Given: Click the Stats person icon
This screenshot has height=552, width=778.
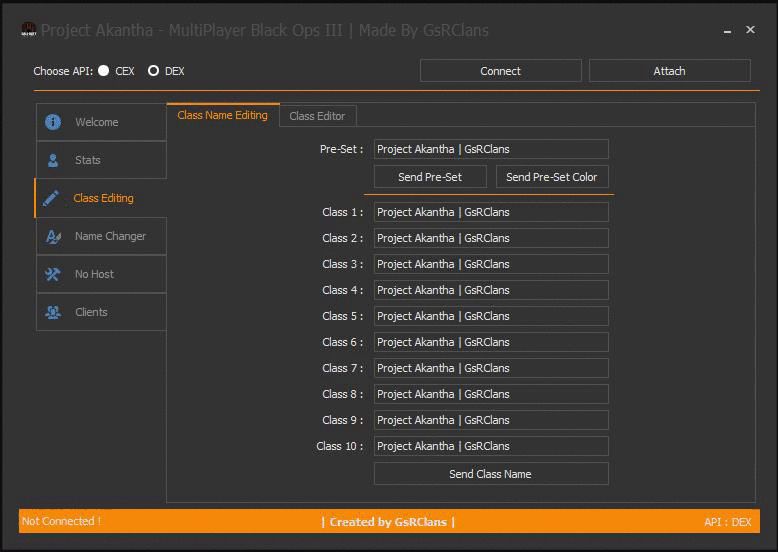Looking at the screenshot, I should pyautogui.click(x=53, y=160).
